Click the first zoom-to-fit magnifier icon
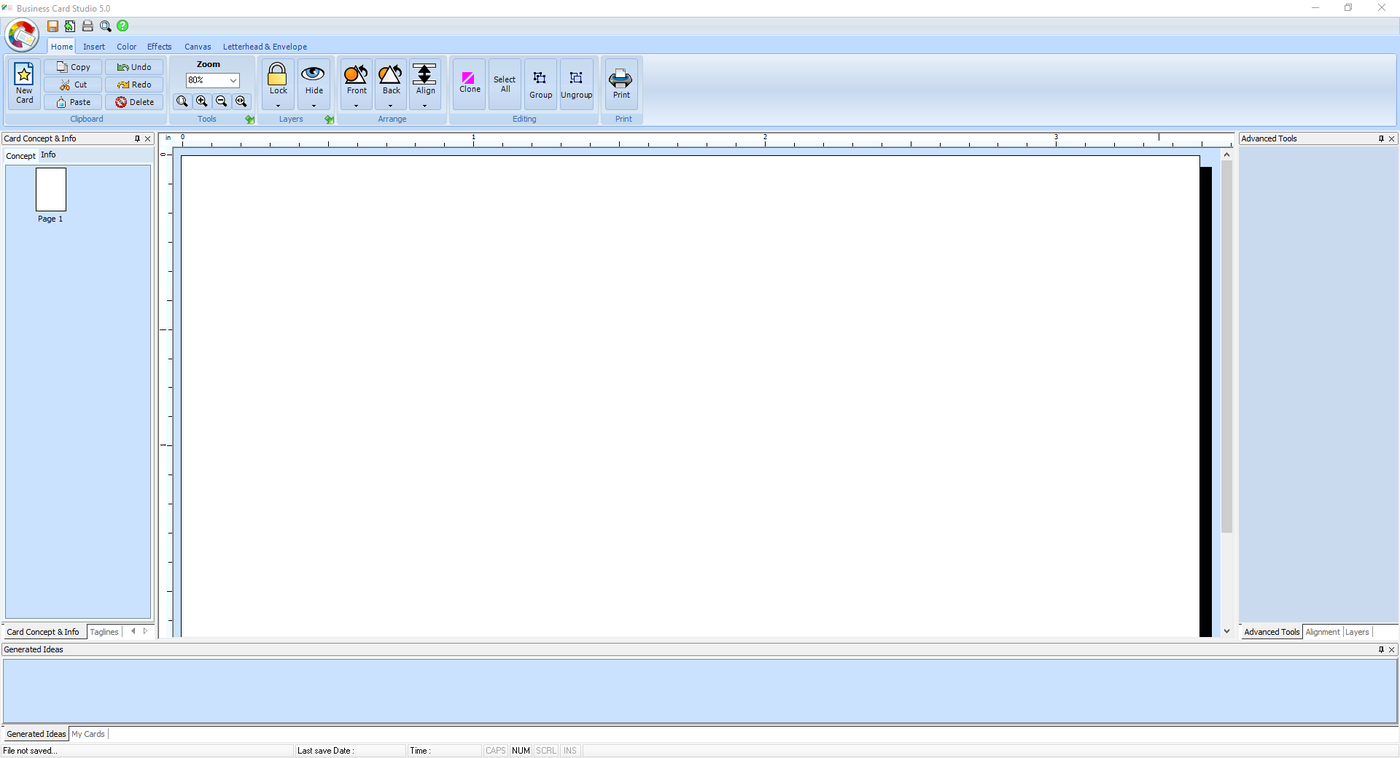 [x=182, y=101]
